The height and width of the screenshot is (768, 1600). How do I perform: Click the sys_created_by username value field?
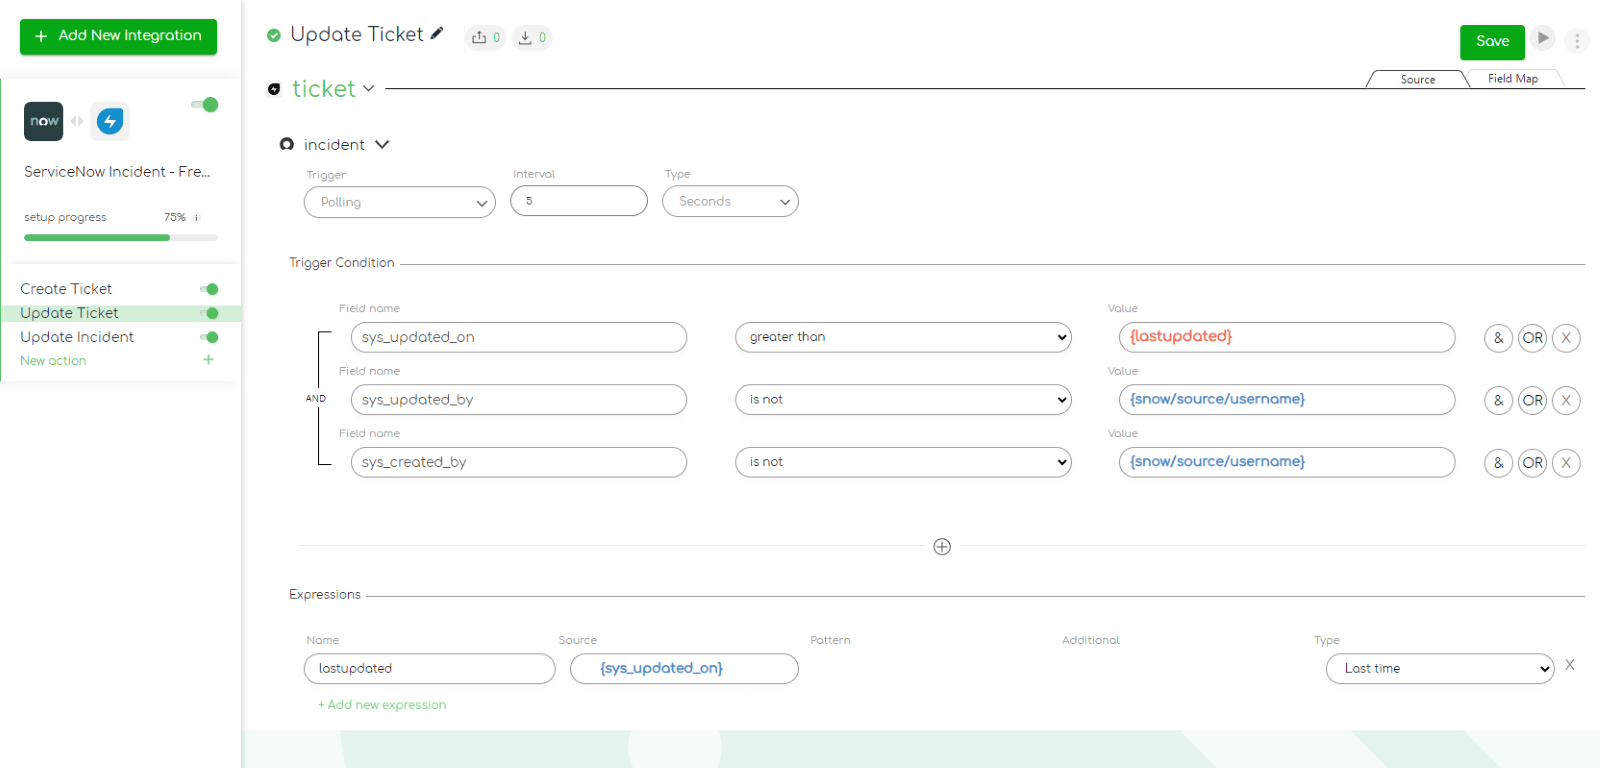pyautogui.click(x=1287, y=462)
